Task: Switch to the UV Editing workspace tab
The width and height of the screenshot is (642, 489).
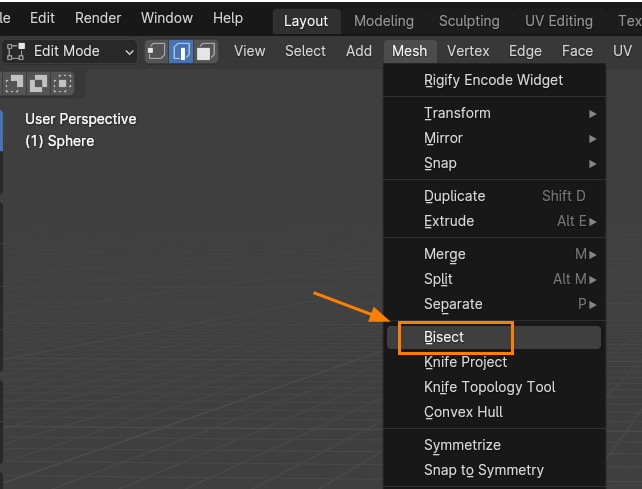Action: click(x=559, y=21)
